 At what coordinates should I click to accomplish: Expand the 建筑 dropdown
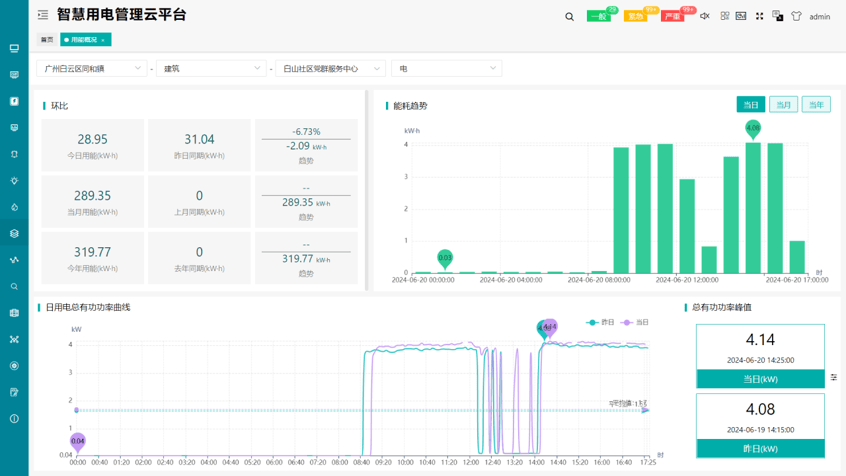tap(211, 69)
